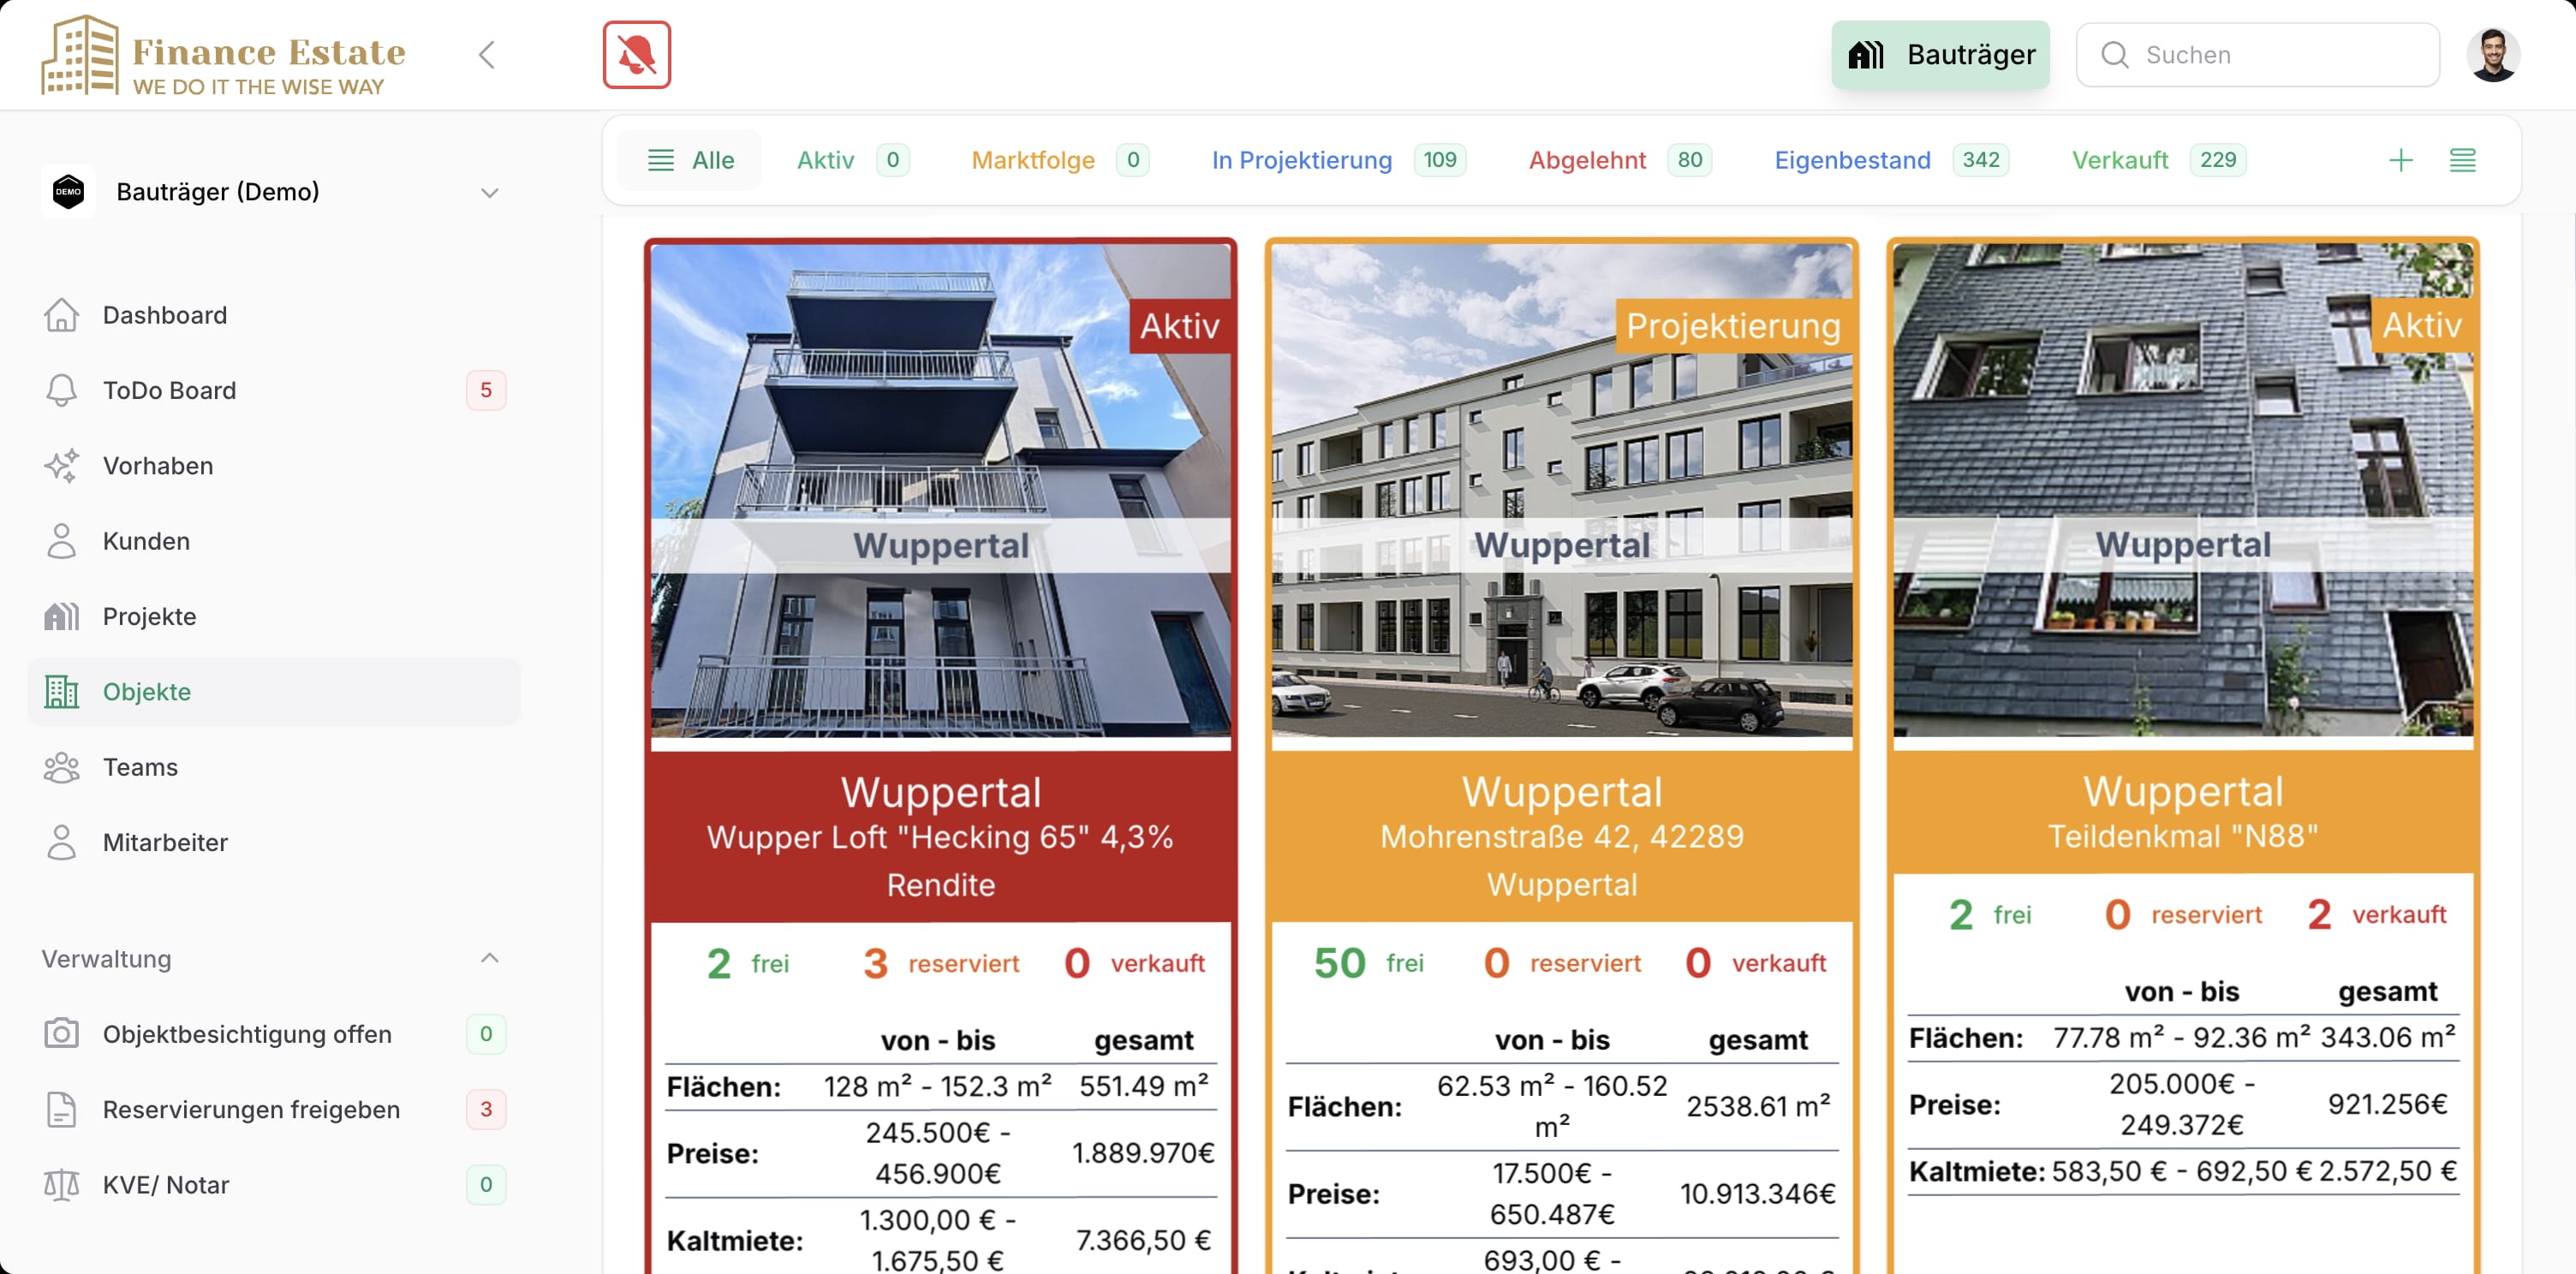
Task: Expand the Bauträger (Demo) dropdown
Action: (x=490, y=190)
